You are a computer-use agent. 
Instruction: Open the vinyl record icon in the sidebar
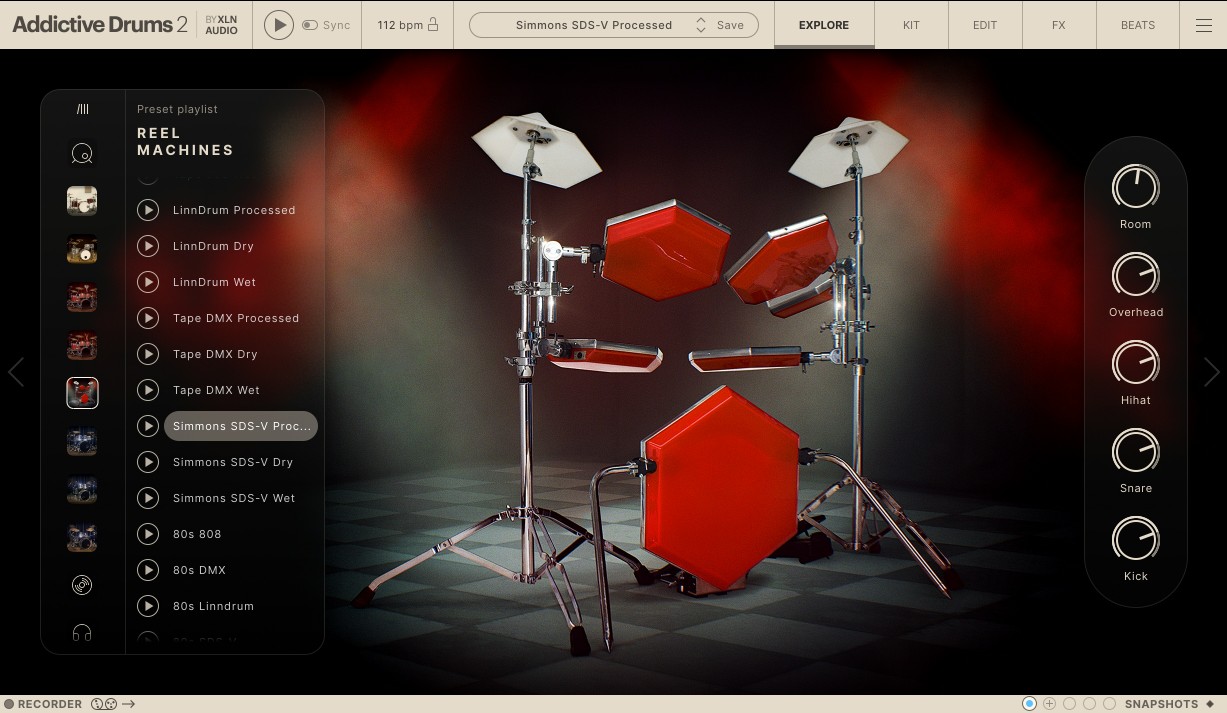pos(82,585)
